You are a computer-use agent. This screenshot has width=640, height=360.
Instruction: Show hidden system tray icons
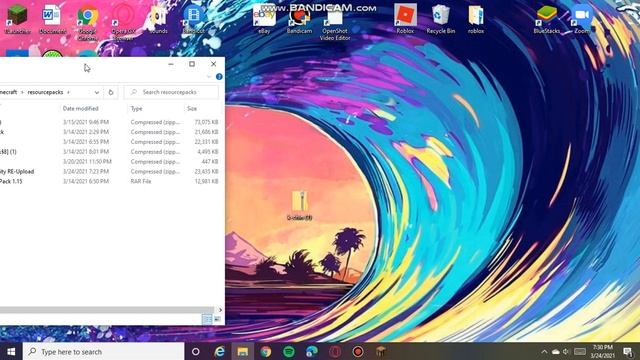[544, 351]
